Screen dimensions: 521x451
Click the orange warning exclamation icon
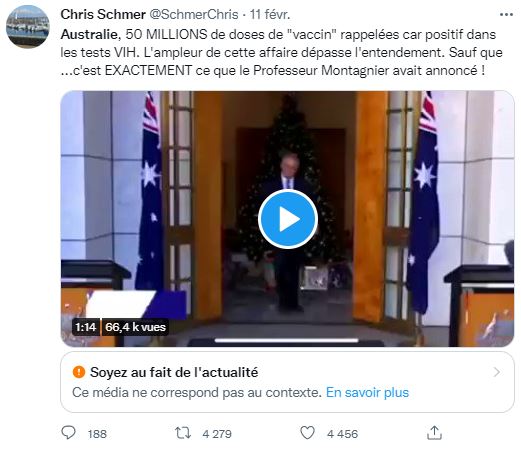(79, 372)
